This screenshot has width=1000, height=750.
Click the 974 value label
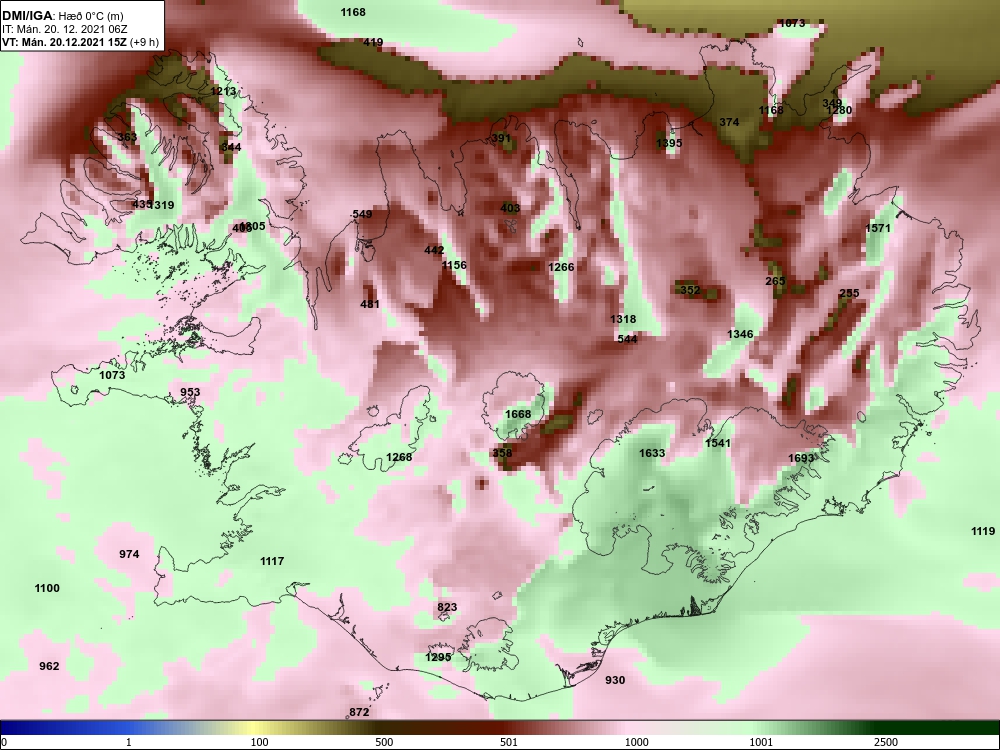tap(129, 554)
